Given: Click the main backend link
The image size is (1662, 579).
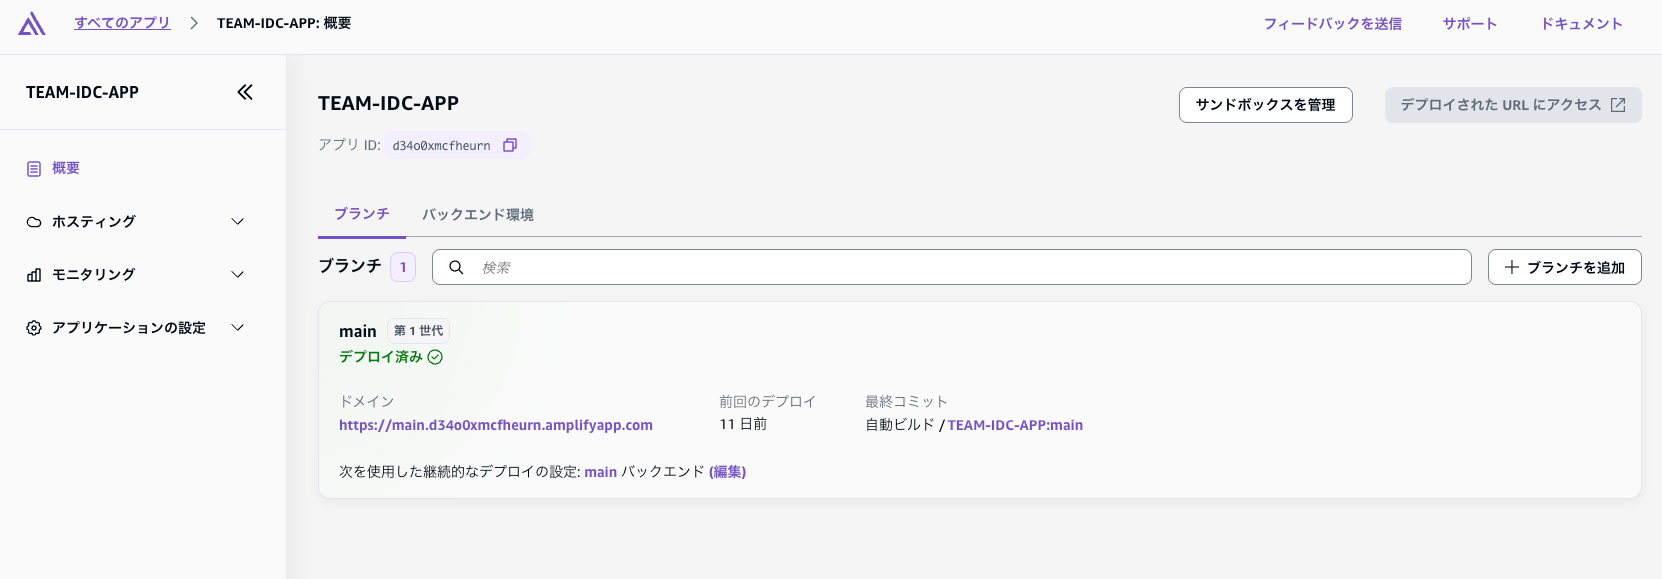Looking at the screenshot, I should (x=601, y=472).
